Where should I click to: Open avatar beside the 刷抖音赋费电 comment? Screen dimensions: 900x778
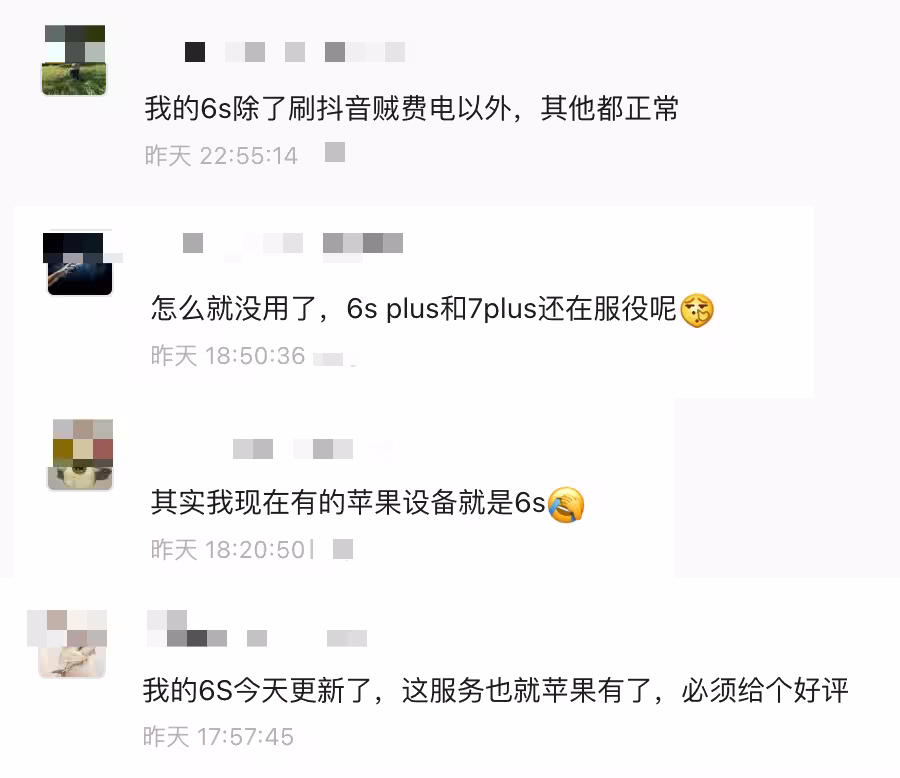pyautogui.click(x=74, y=60)
